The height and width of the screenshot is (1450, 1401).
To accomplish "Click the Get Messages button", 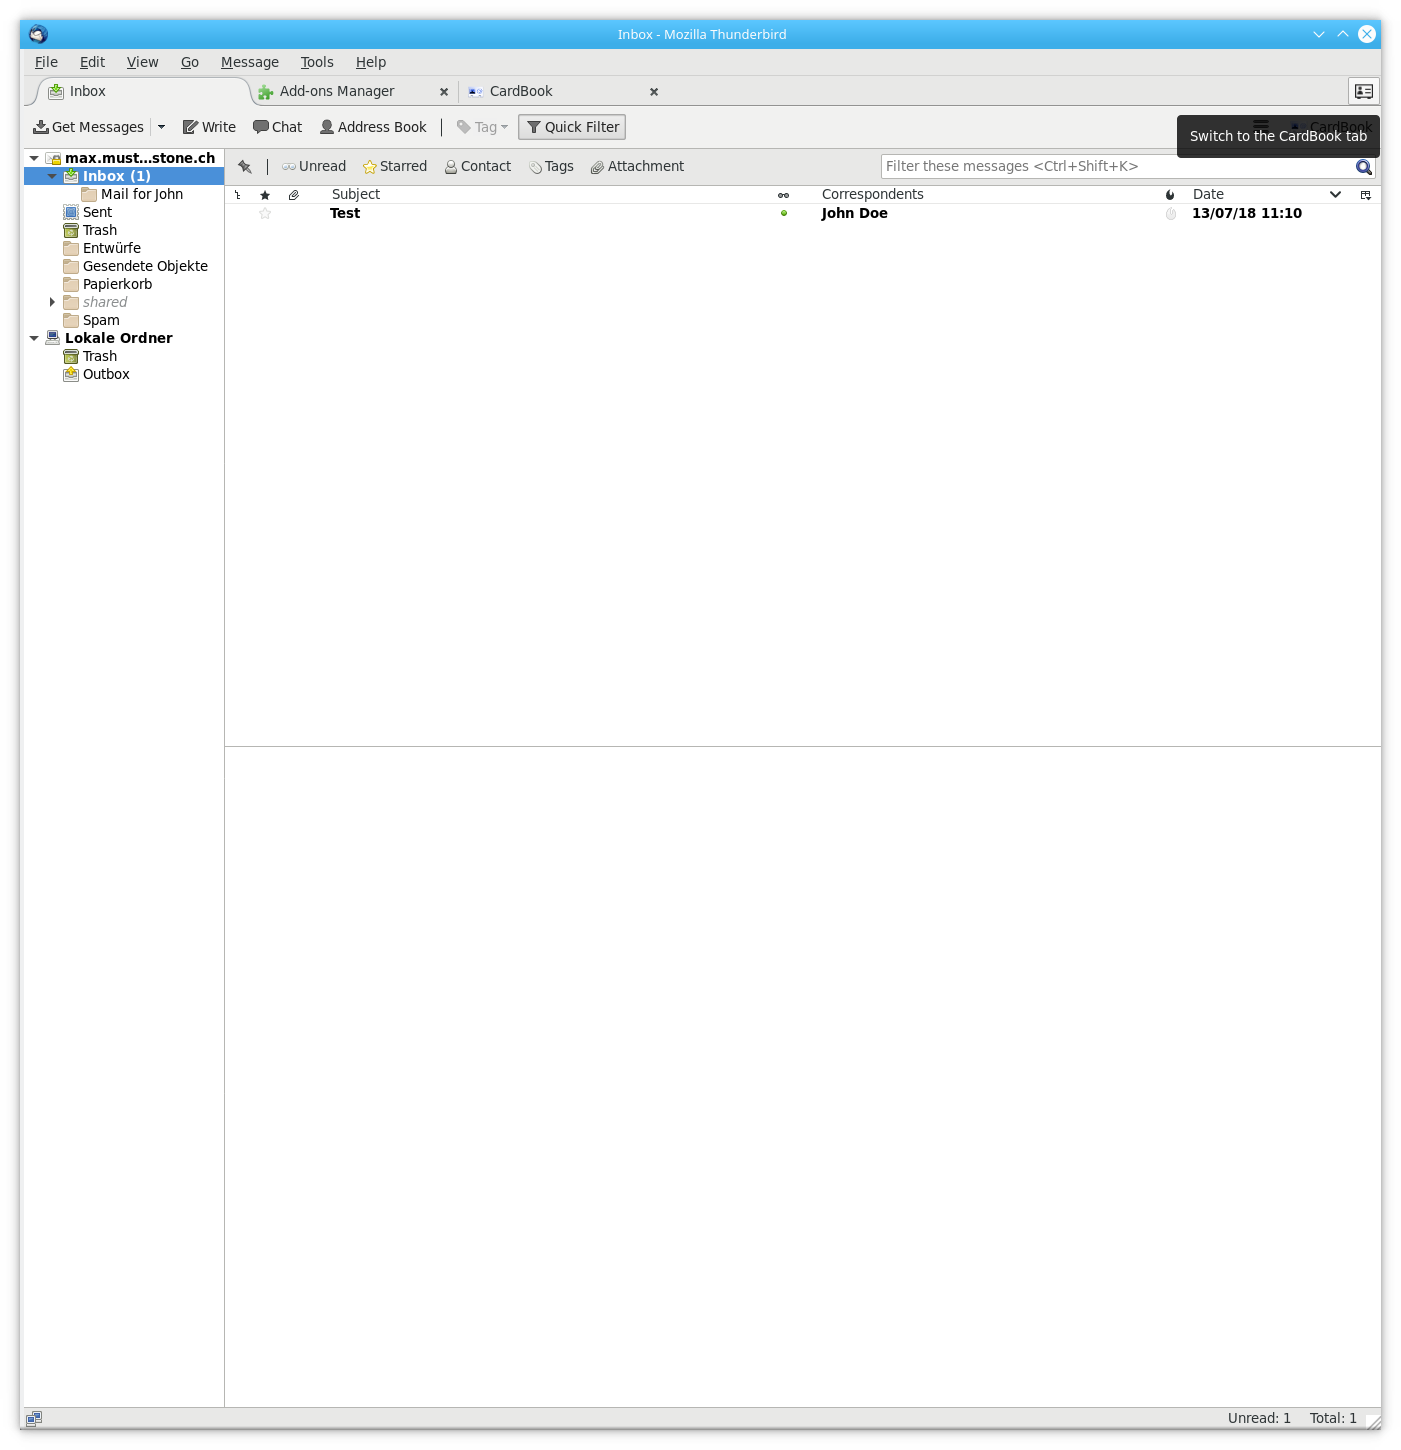I will (x=89, y=127).
